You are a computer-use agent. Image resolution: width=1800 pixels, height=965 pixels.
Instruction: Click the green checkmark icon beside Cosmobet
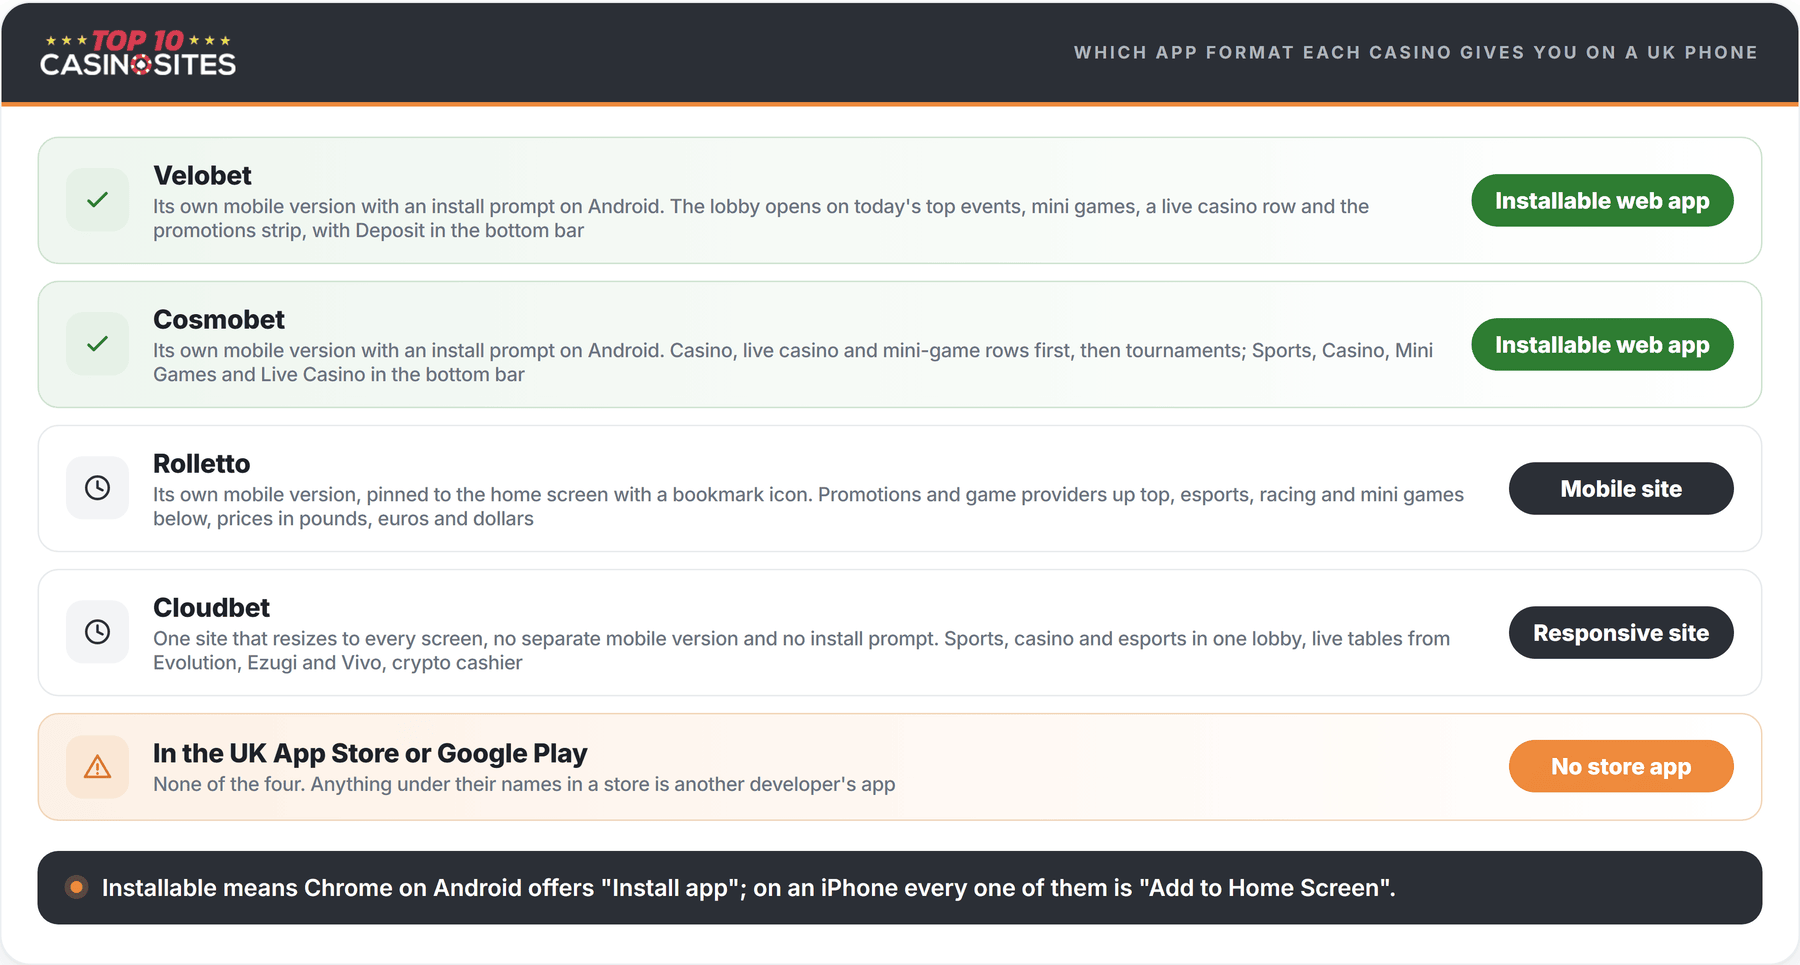97,344
